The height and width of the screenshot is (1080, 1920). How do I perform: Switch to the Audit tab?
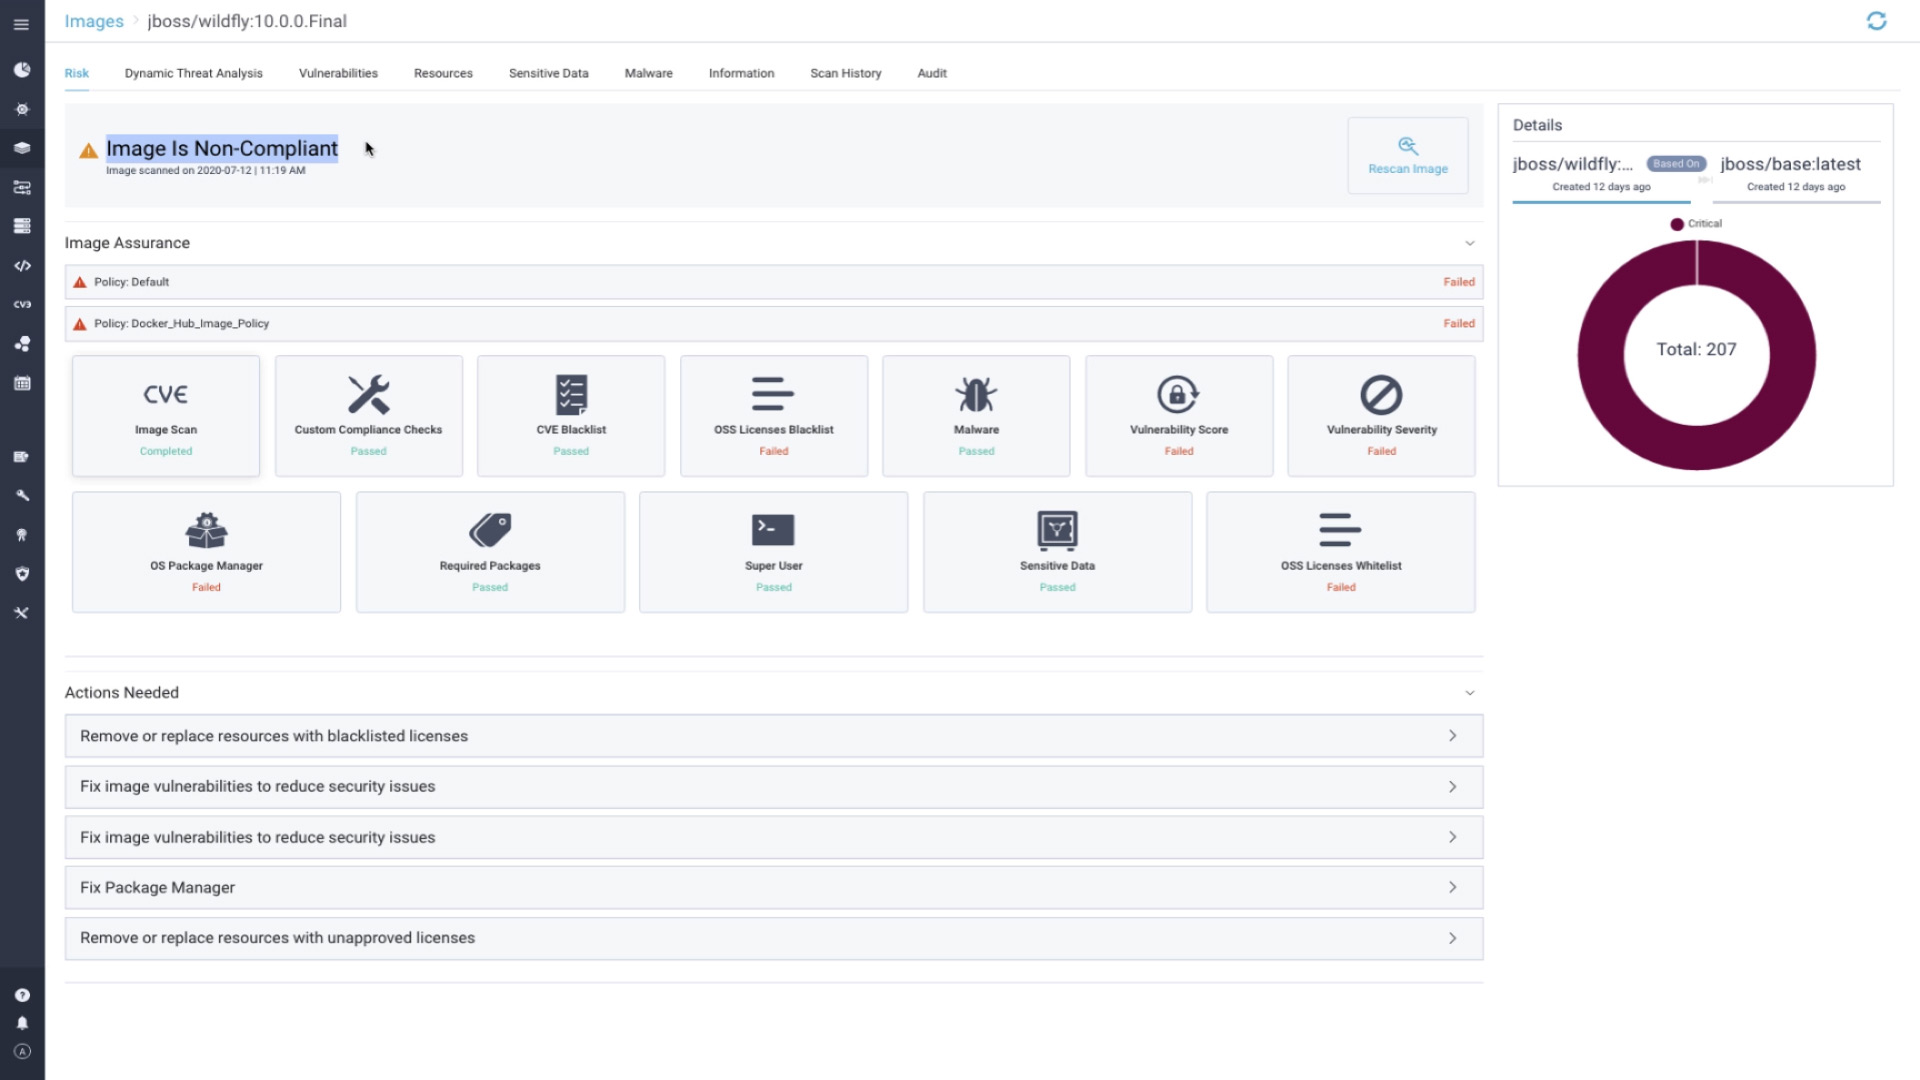pyautogui.click(x=932, y=73)
